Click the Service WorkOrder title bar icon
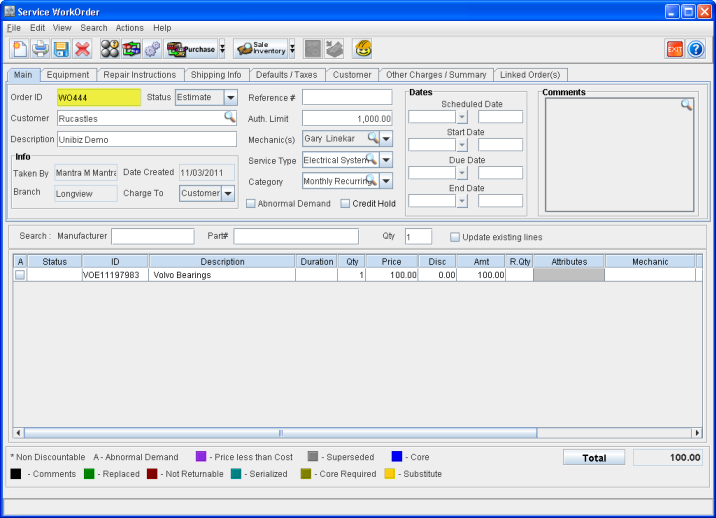This screenshot has height=518, width=716. (x=10, y=11)
